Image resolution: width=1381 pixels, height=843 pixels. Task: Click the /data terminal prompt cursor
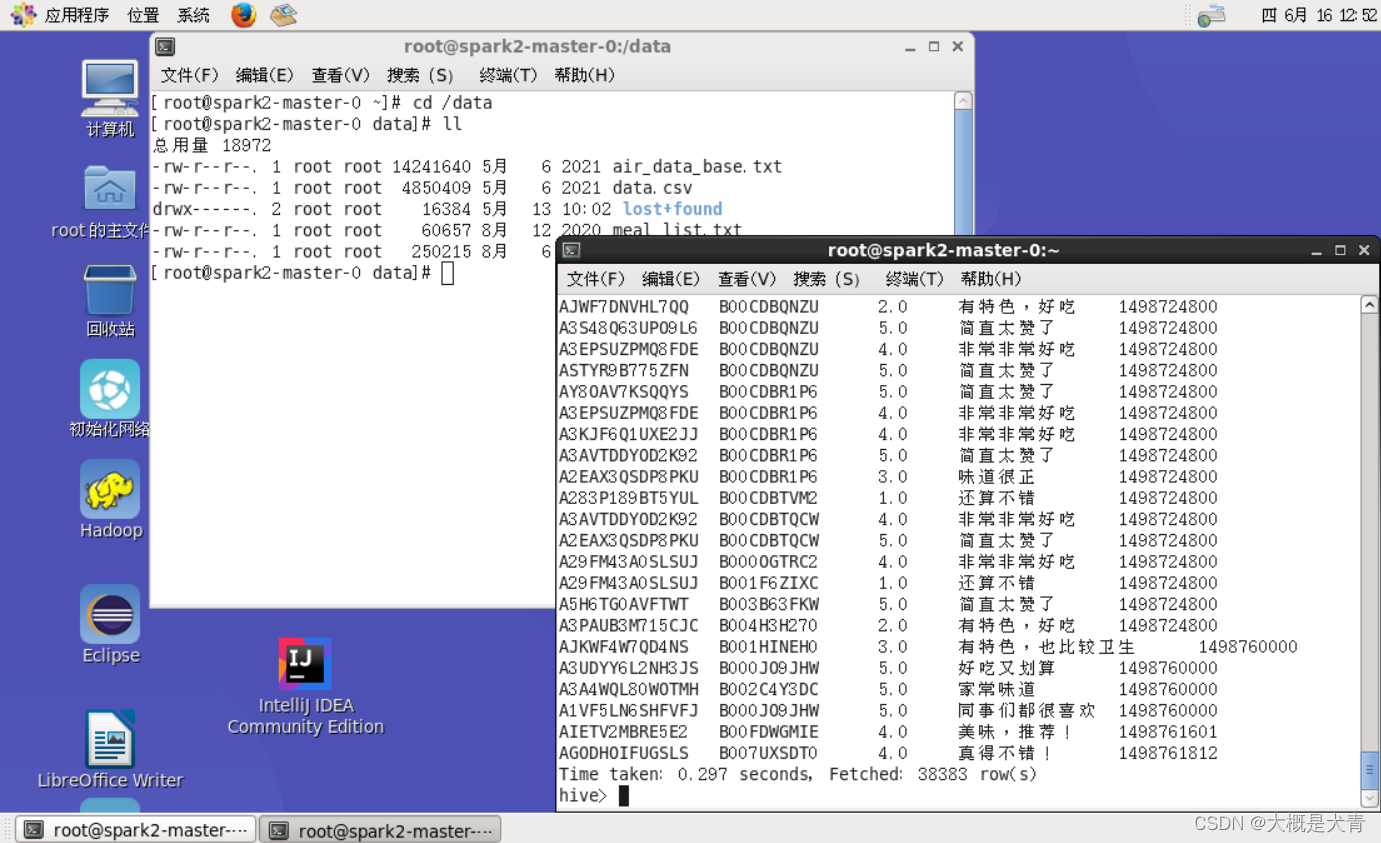(x=447, y=273)
